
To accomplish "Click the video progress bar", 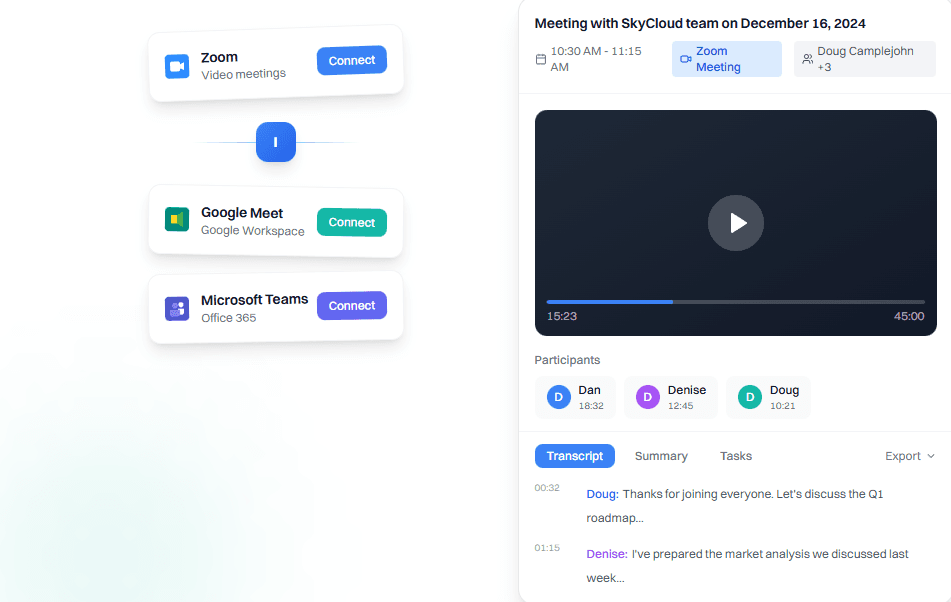I will coord(735,300).
